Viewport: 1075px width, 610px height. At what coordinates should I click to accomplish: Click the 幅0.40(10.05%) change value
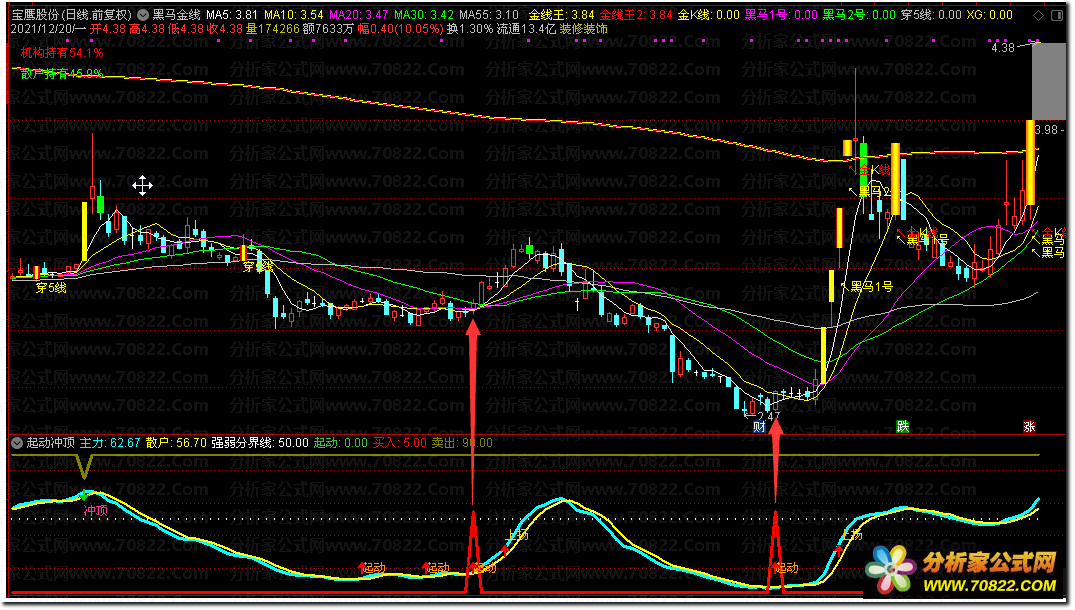tap(400, 29)
